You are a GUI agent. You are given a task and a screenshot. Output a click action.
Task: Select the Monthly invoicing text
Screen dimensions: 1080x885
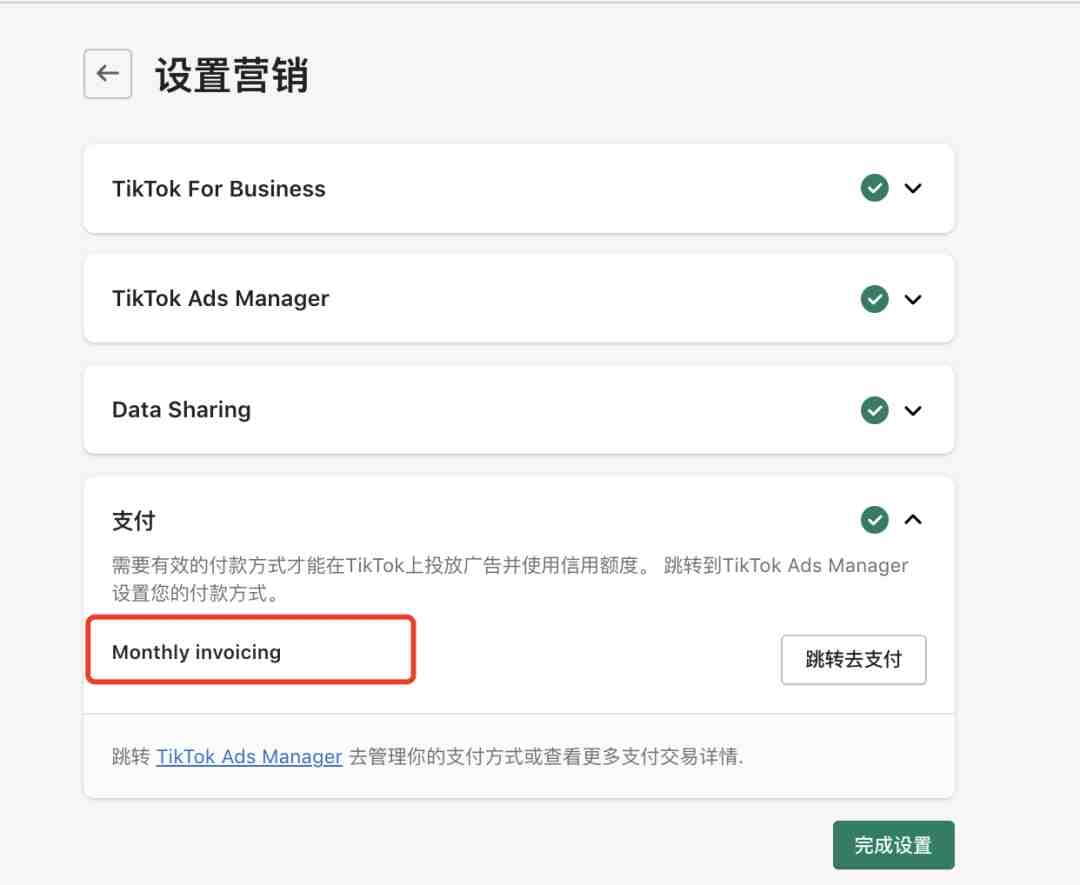point(196,652)
